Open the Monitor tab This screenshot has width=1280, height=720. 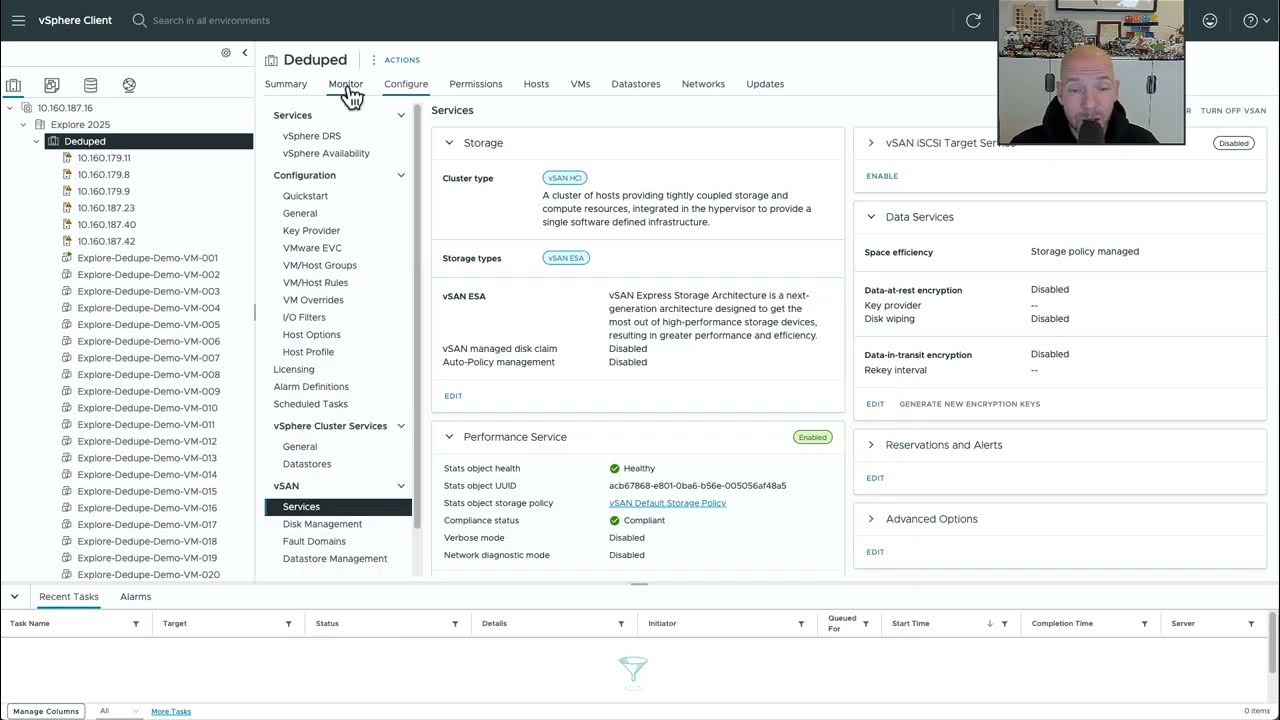345,84
